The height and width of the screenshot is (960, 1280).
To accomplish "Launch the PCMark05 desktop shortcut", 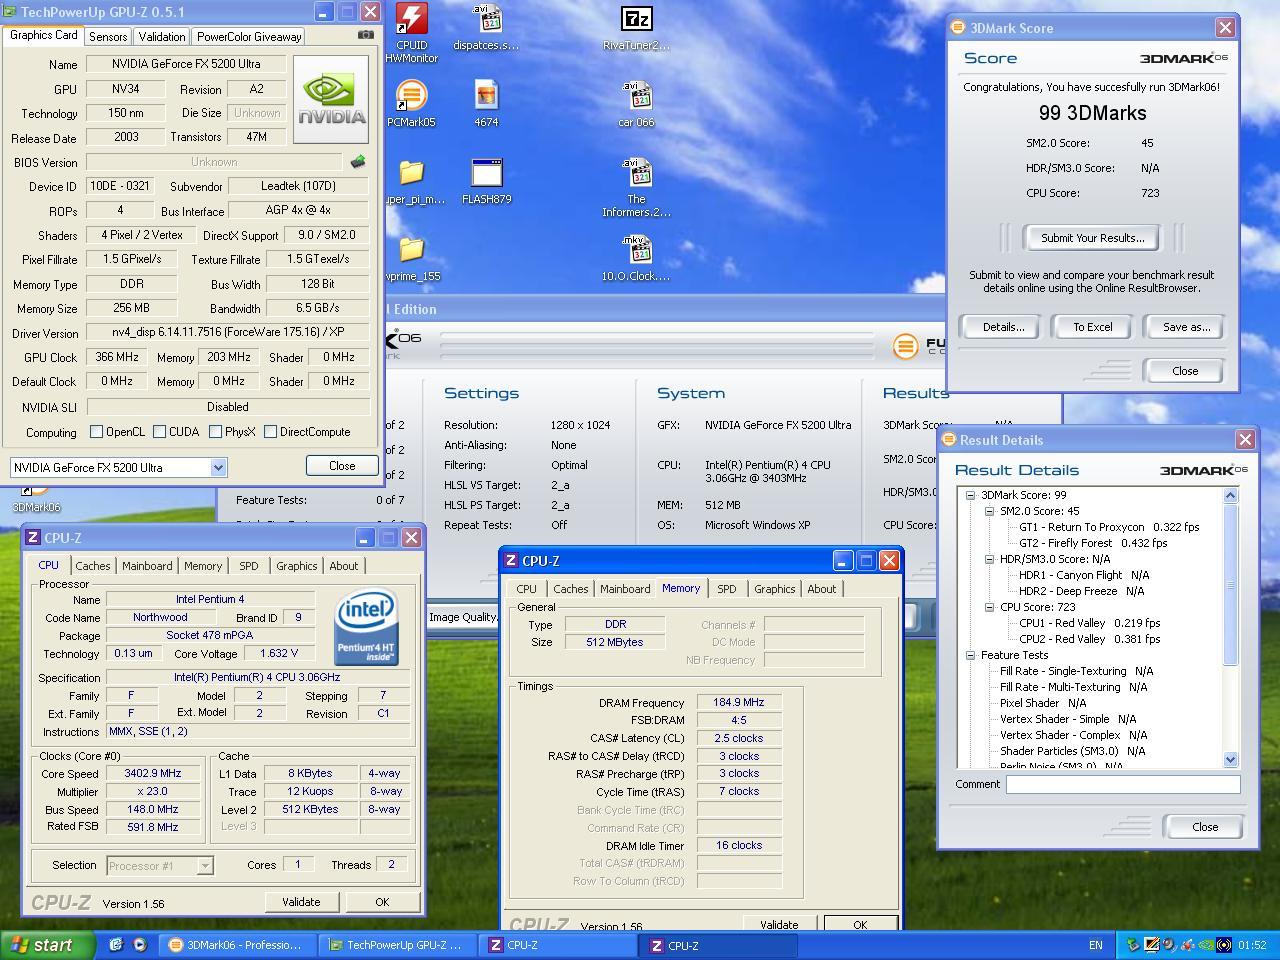I will [411, 96].
